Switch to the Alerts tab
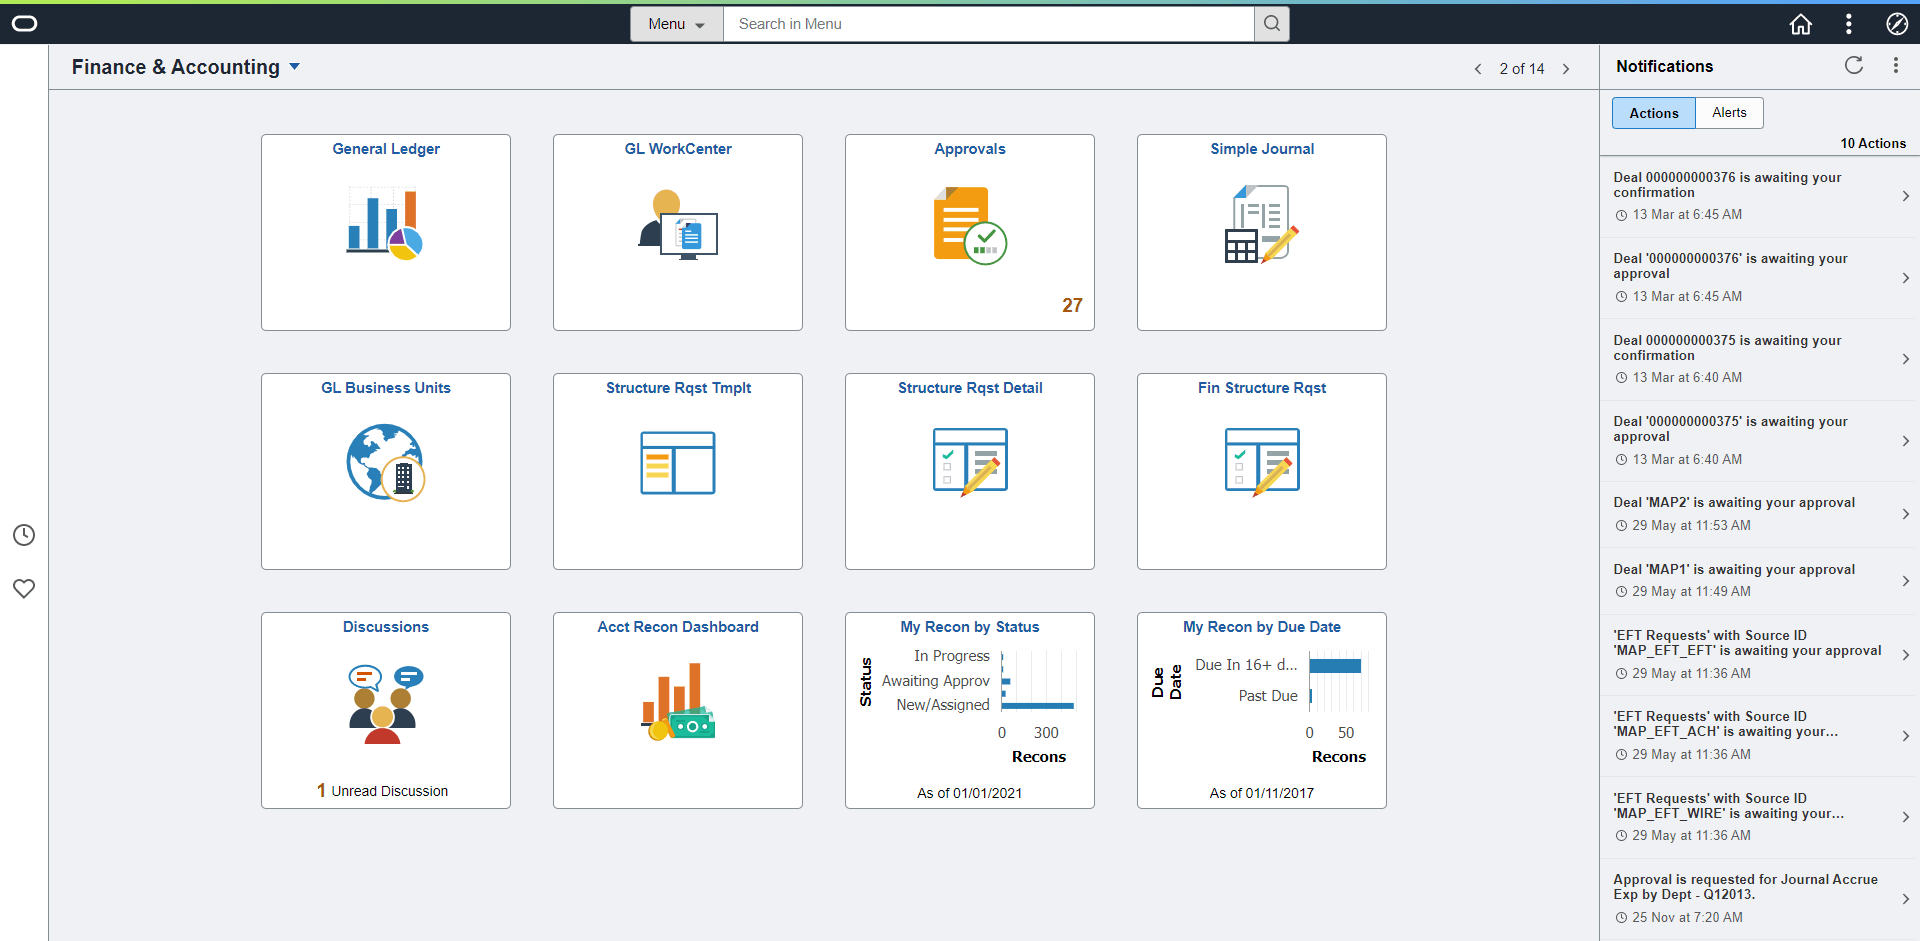The height and width of the screenshot is (941, 1920). pos(1729,112)
